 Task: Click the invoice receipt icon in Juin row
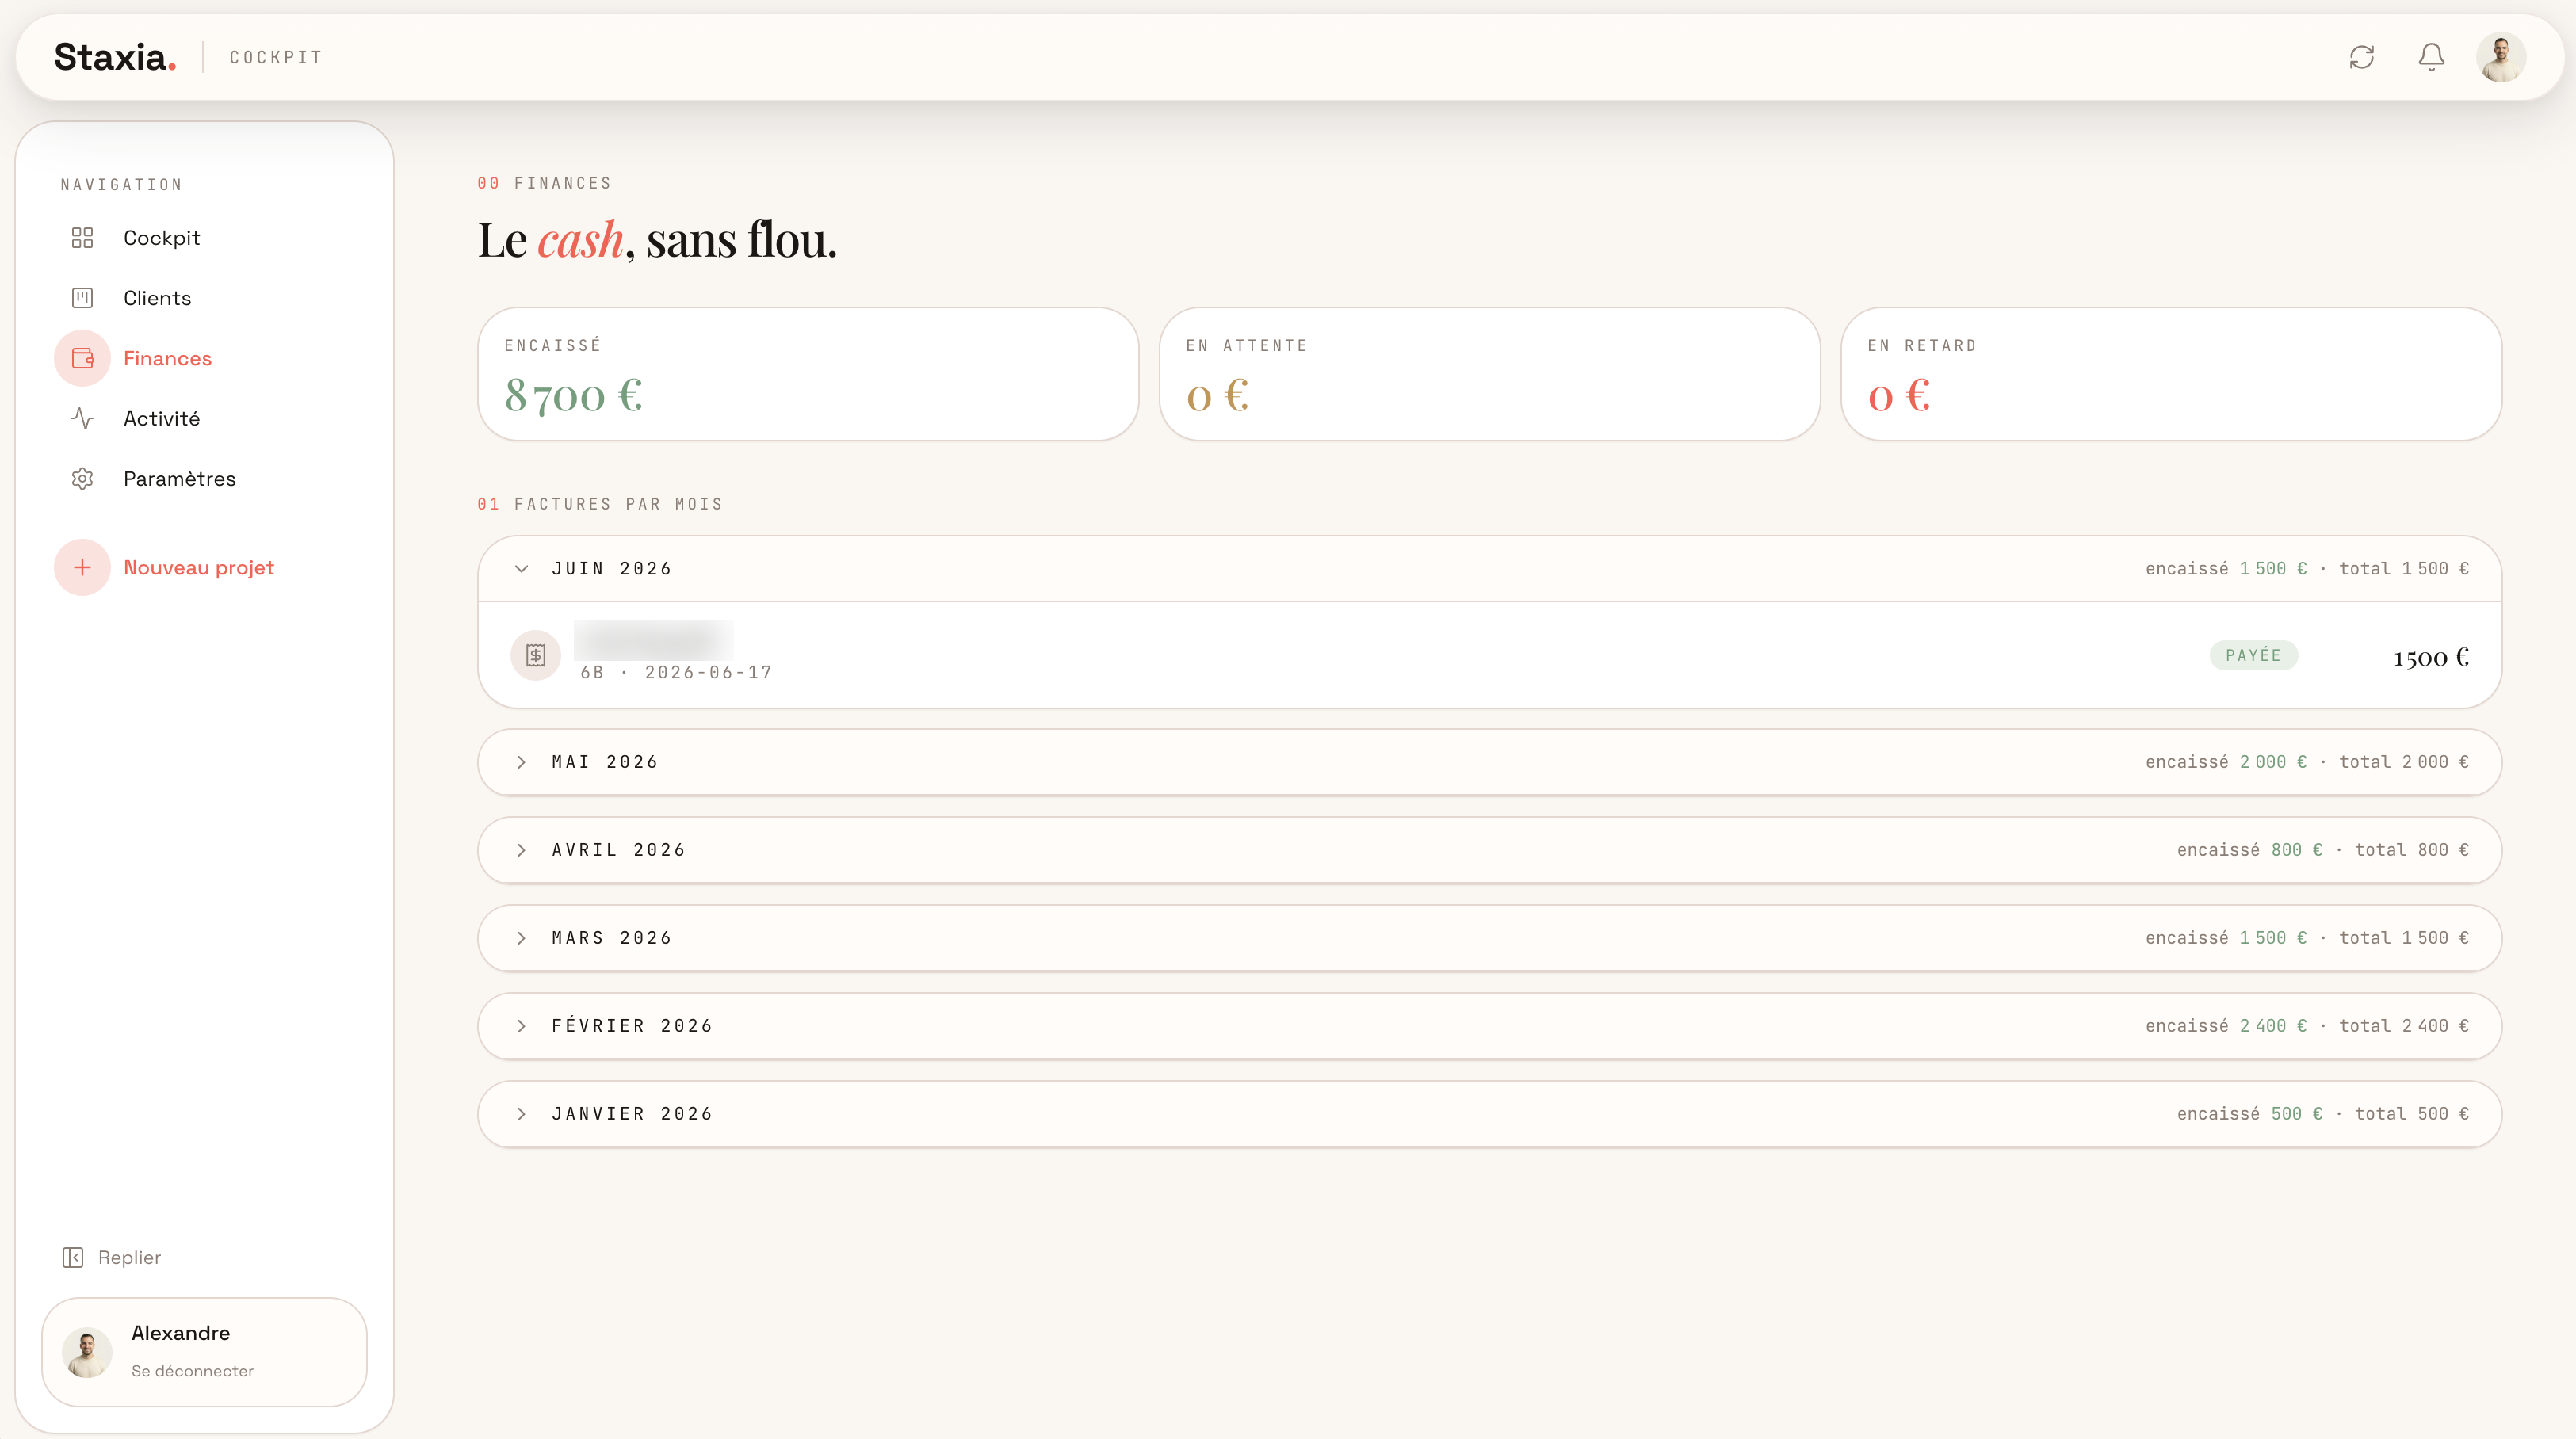[536, 655]
